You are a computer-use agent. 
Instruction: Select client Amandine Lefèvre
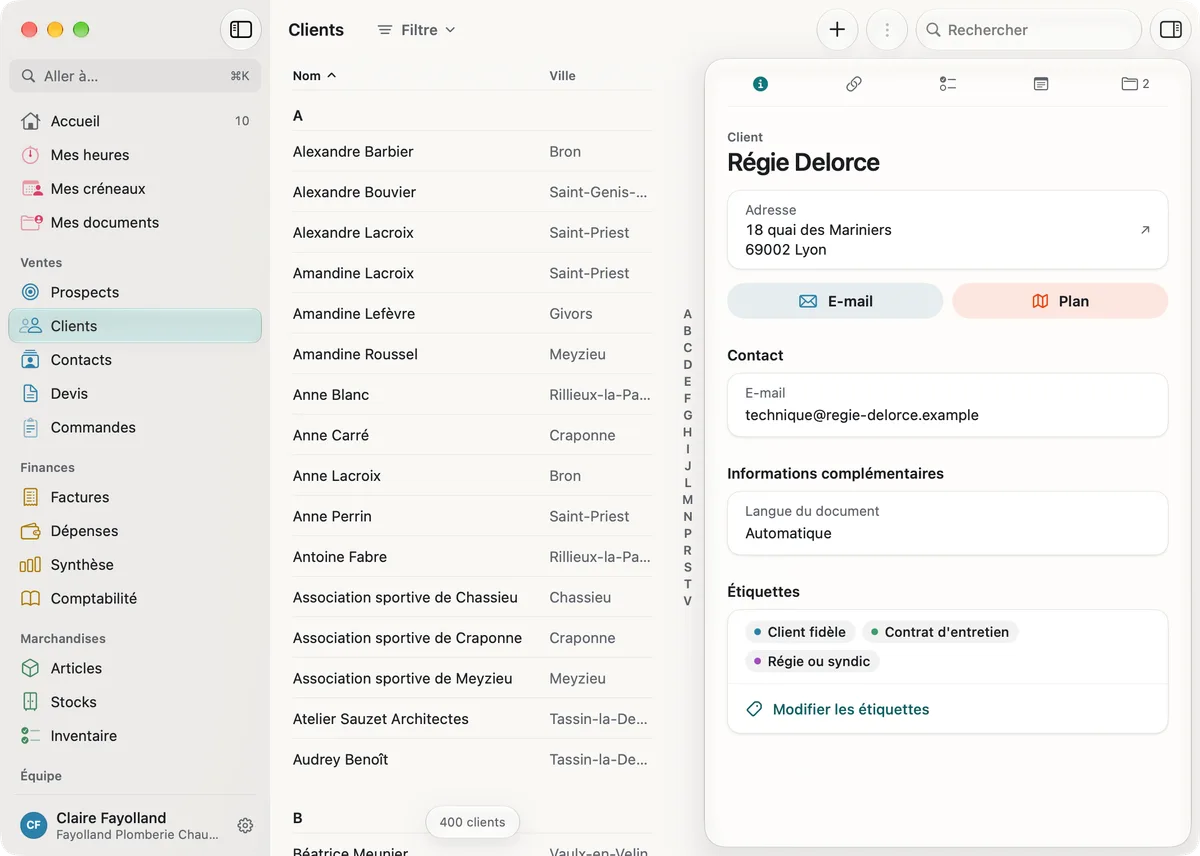click(x=472, y=314)
